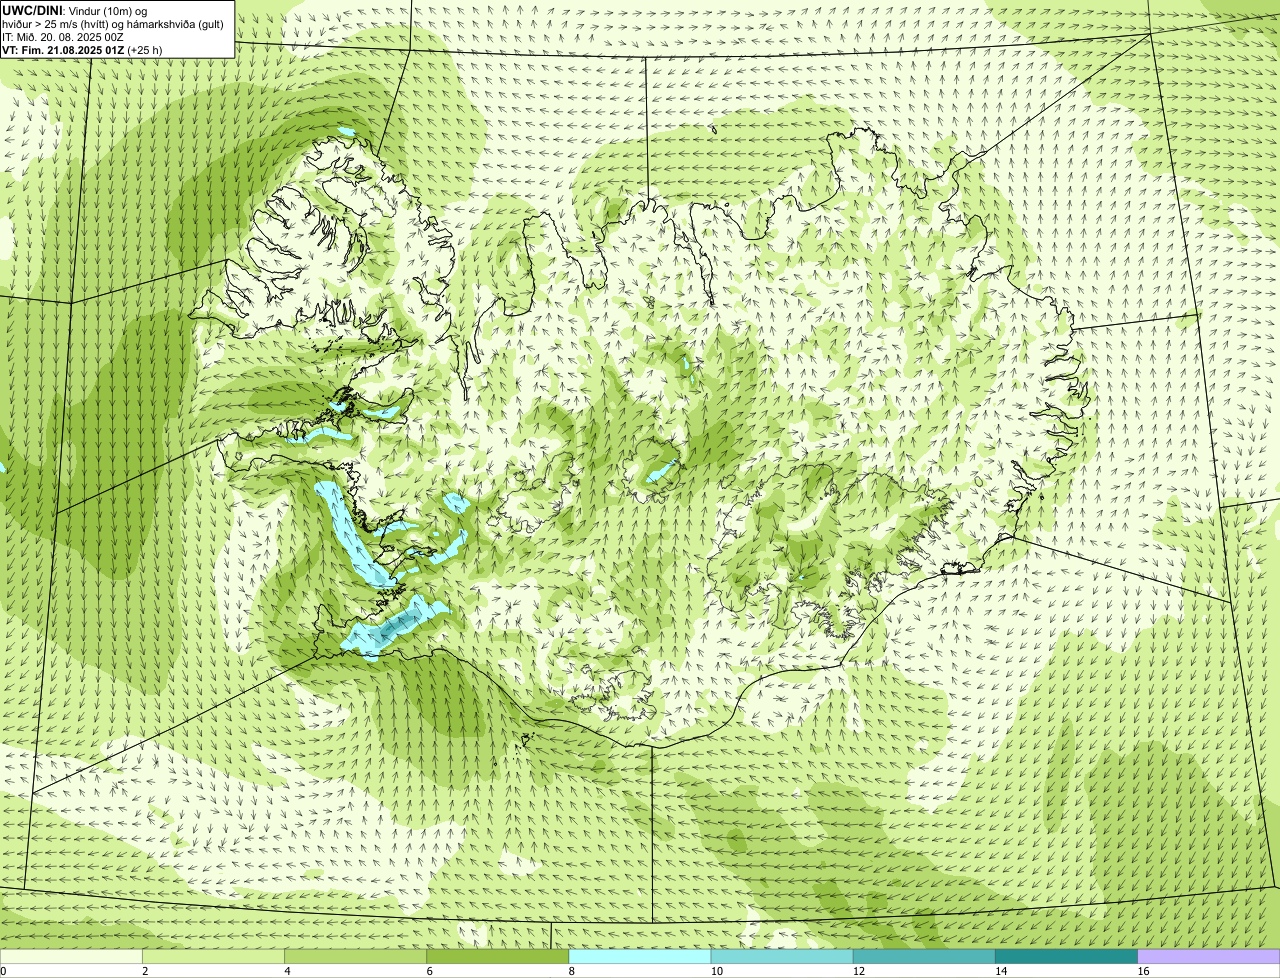Click the "IT: Mið. 20. 08. 2025 00Z" line
Image resolution: width=1280 pixels, height=978 pixels.
[x=63, y=36]
